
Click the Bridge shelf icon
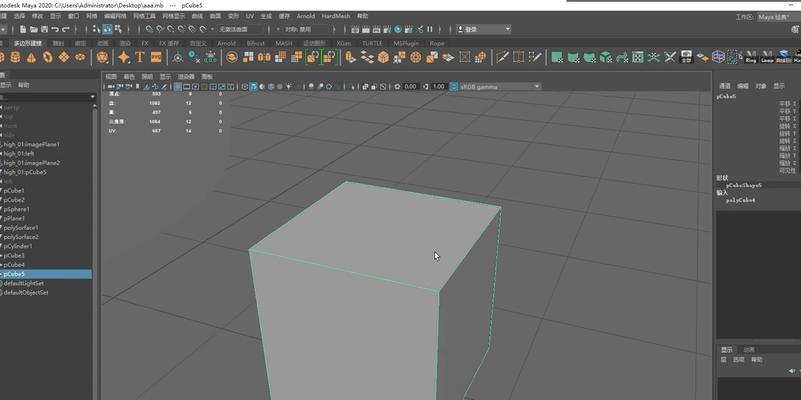click(x=367, y=57)
